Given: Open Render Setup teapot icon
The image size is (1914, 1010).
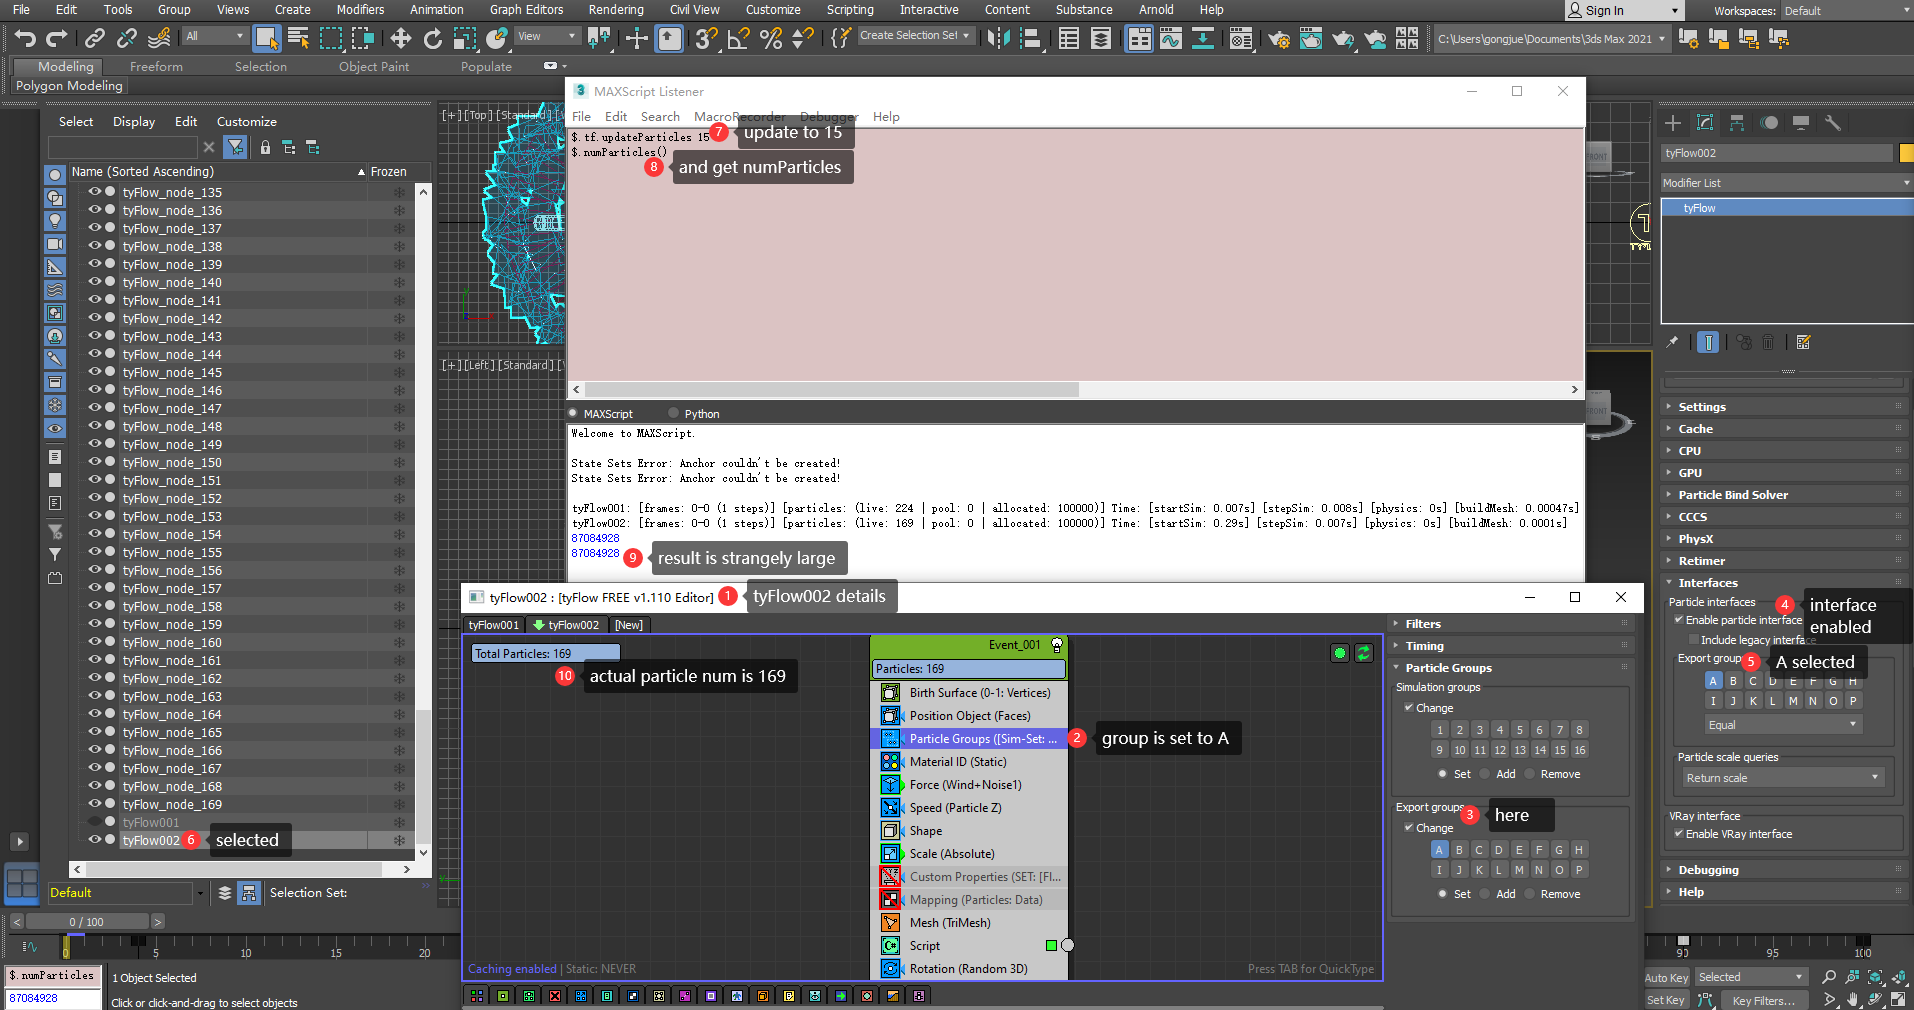Looking at the screenshot, I should tap(1278, 39).
